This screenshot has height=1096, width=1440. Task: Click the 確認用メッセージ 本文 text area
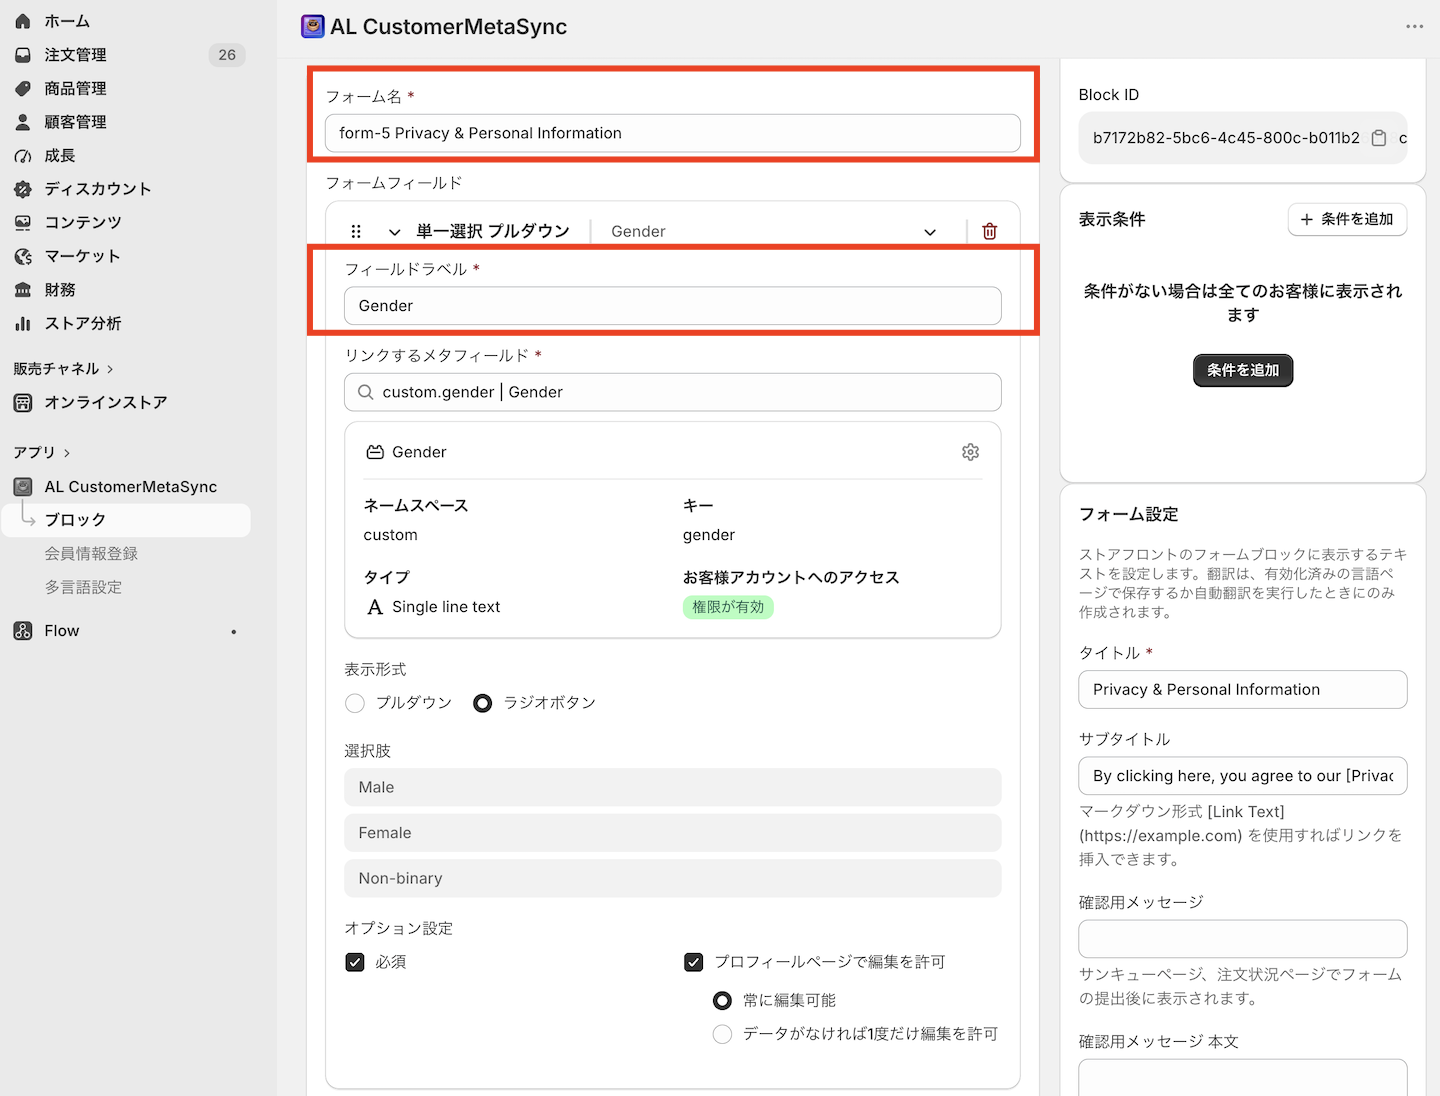tap(1243, 1078)
